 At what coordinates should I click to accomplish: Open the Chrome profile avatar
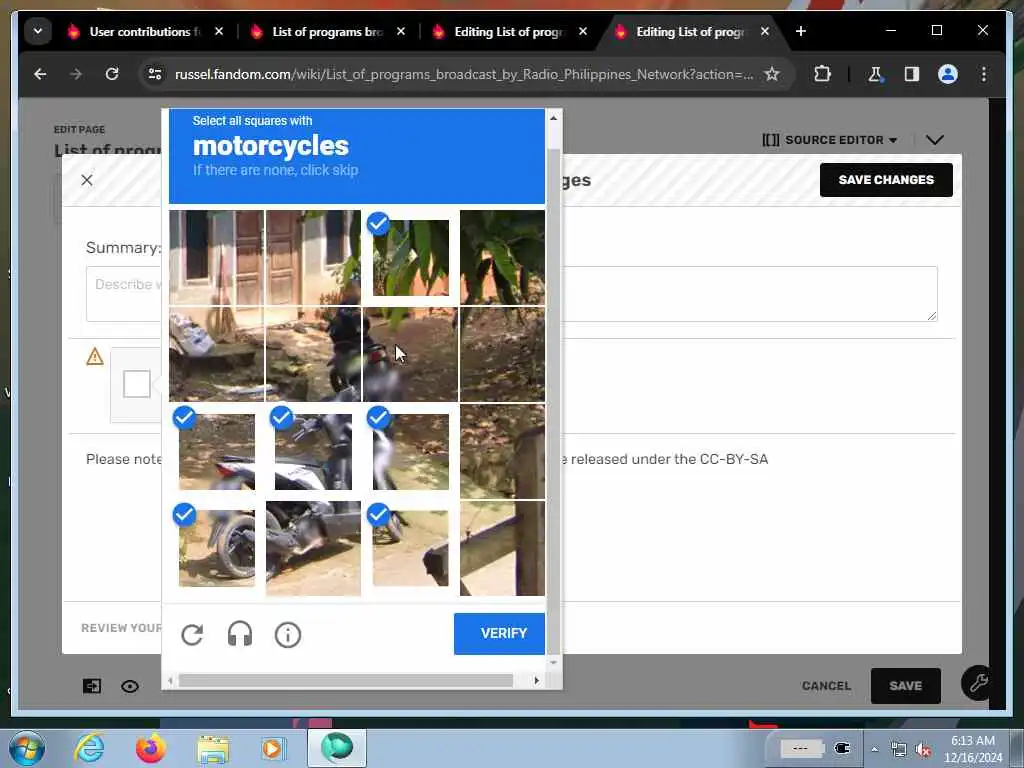(948, 74)
